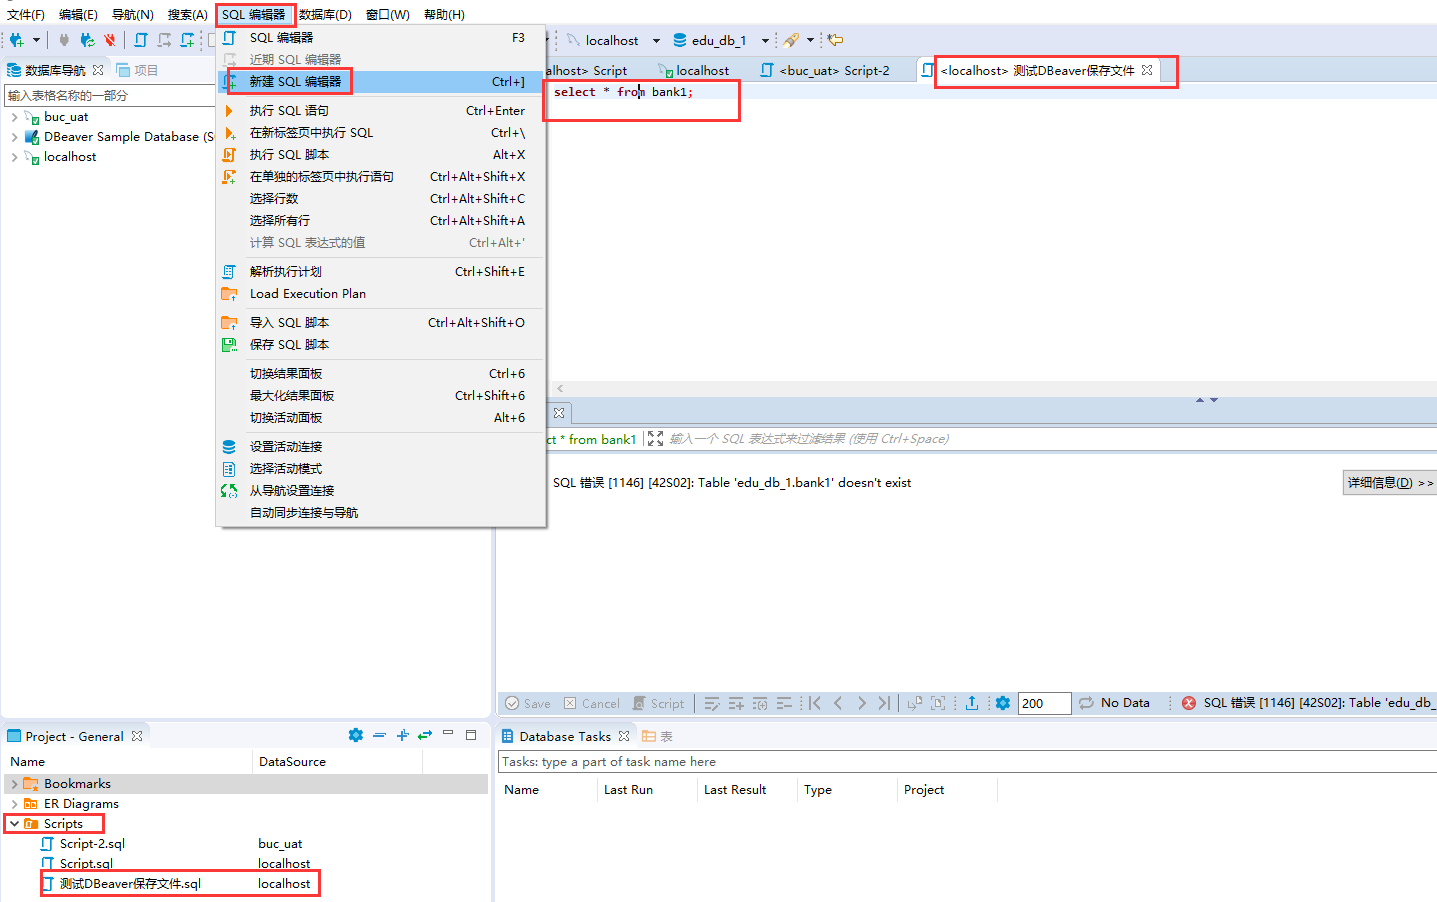
Task: Select Load Execution Plan menu entry
Action: tap(381, 294)
